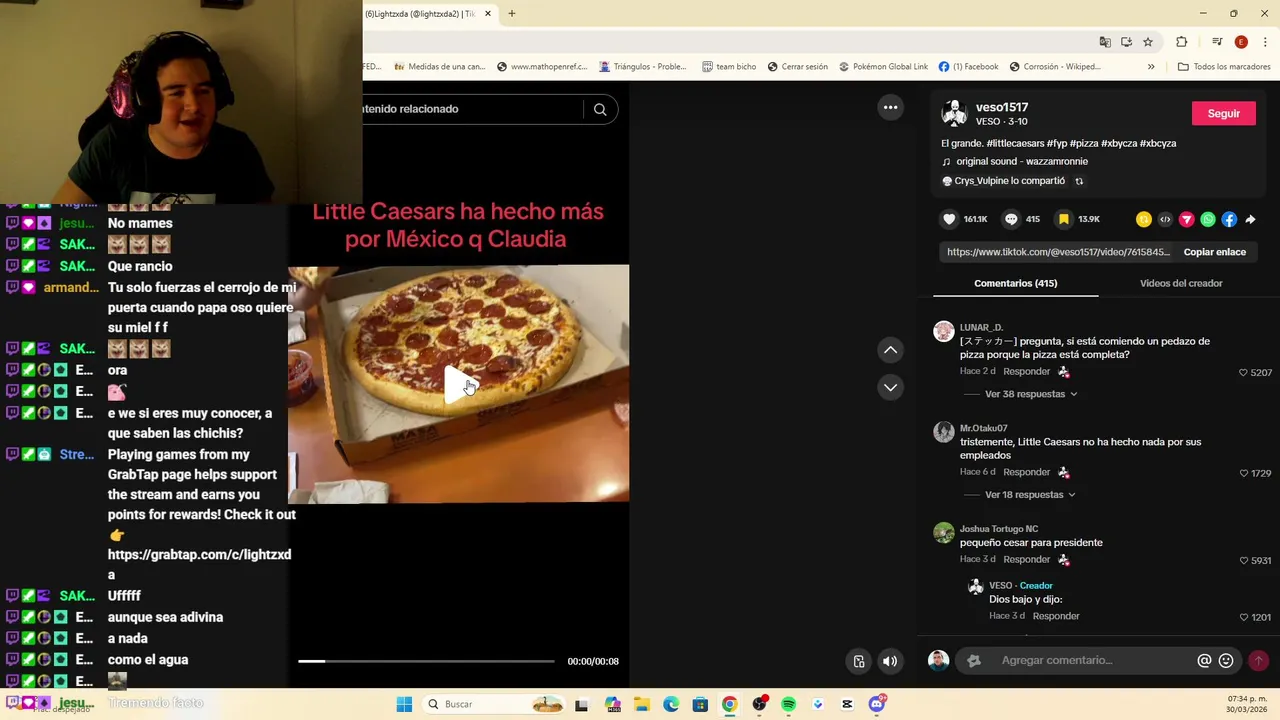Viewport: 1280px width, 720px height.
Task: Expand Ver 18 respuestas
Action: coord(1030,495)
